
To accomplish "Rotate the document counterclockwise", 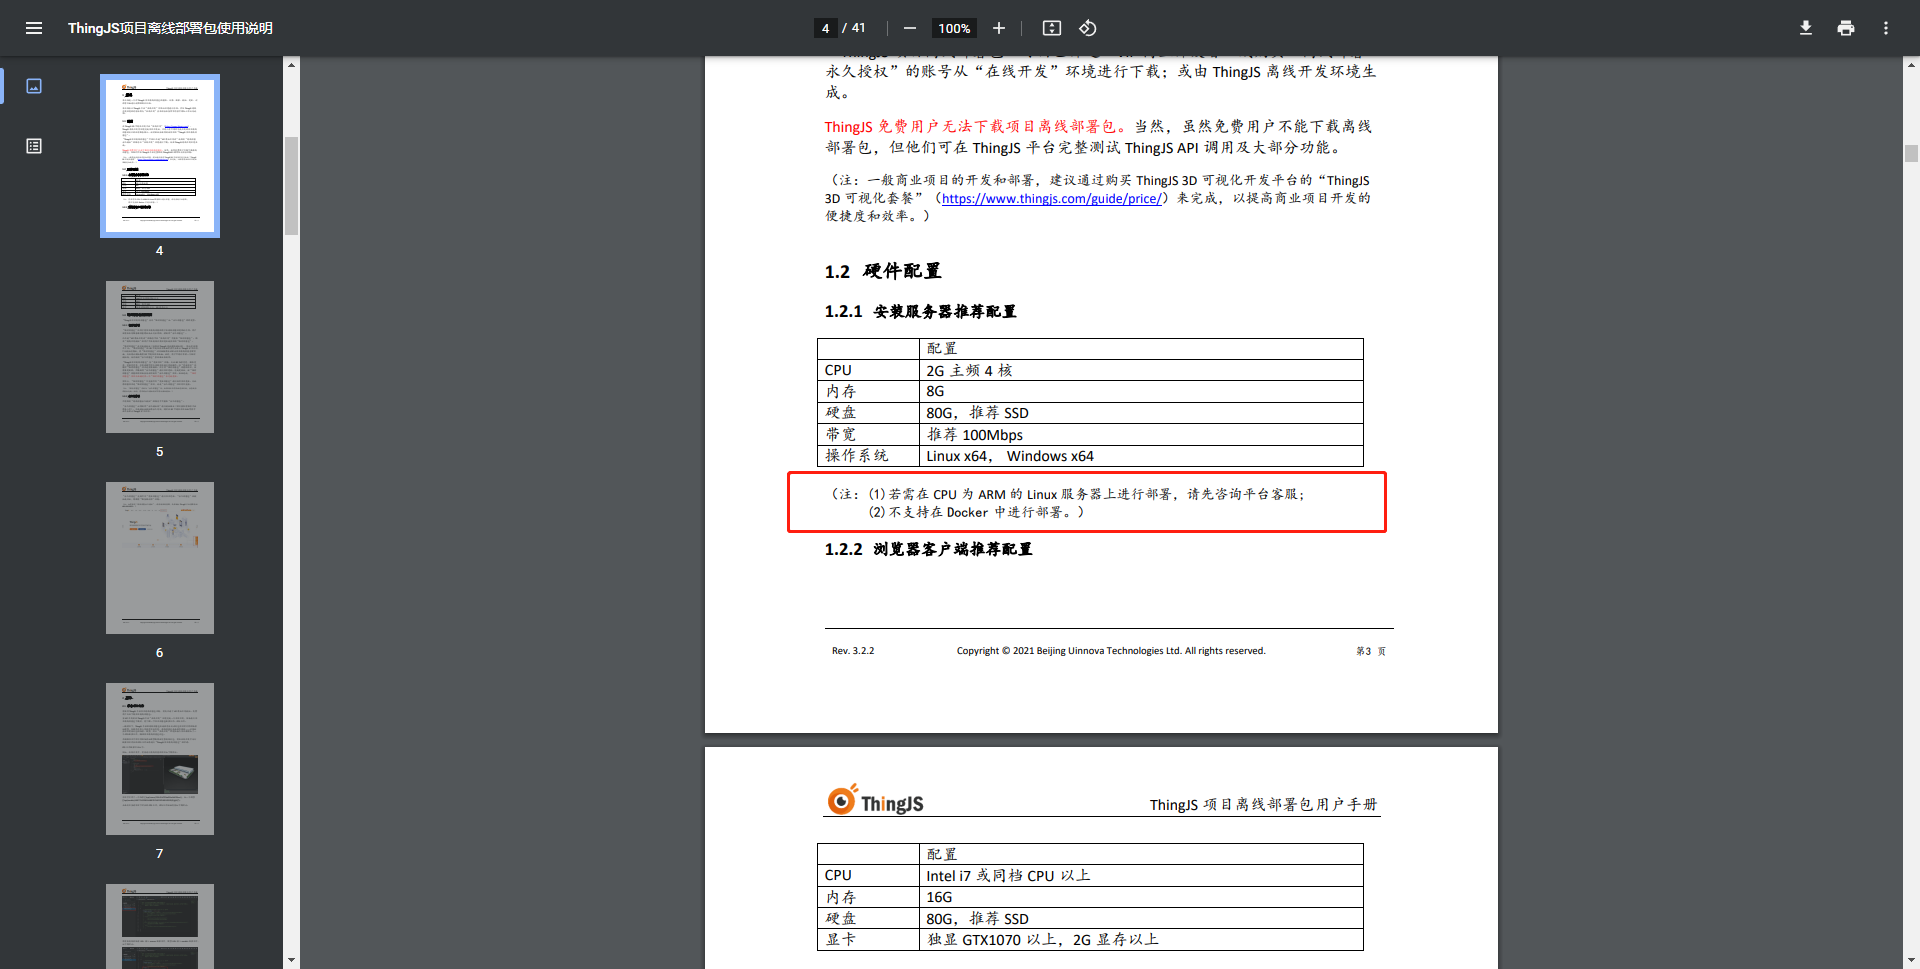I will pyautogui.click(x=1088, y=28).
